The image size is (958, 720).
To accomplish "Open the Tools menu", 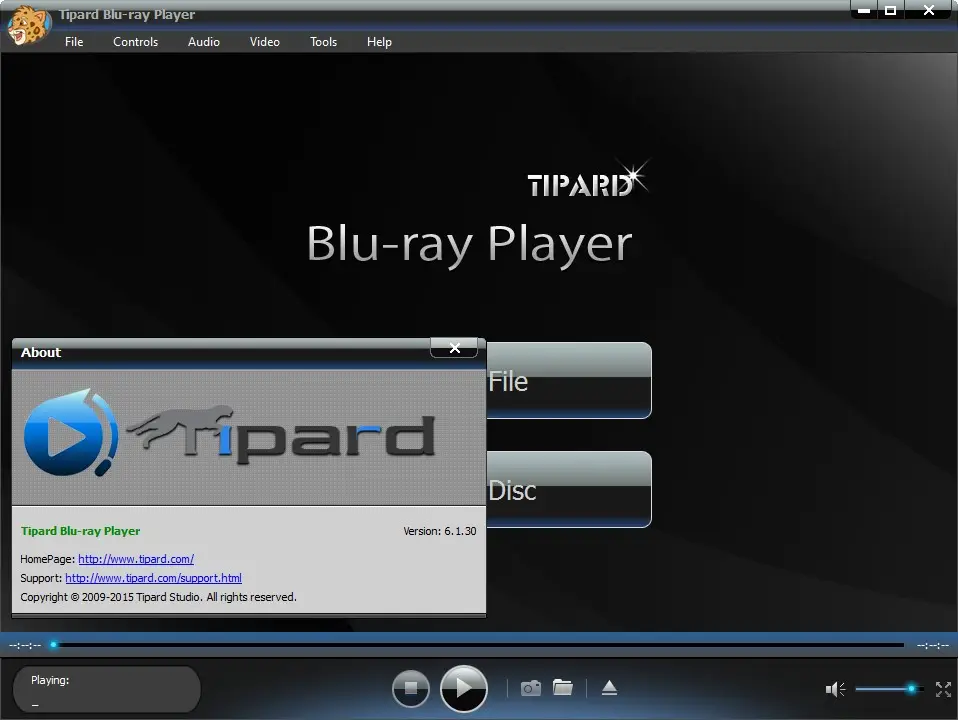I will (x=323, y=42).
